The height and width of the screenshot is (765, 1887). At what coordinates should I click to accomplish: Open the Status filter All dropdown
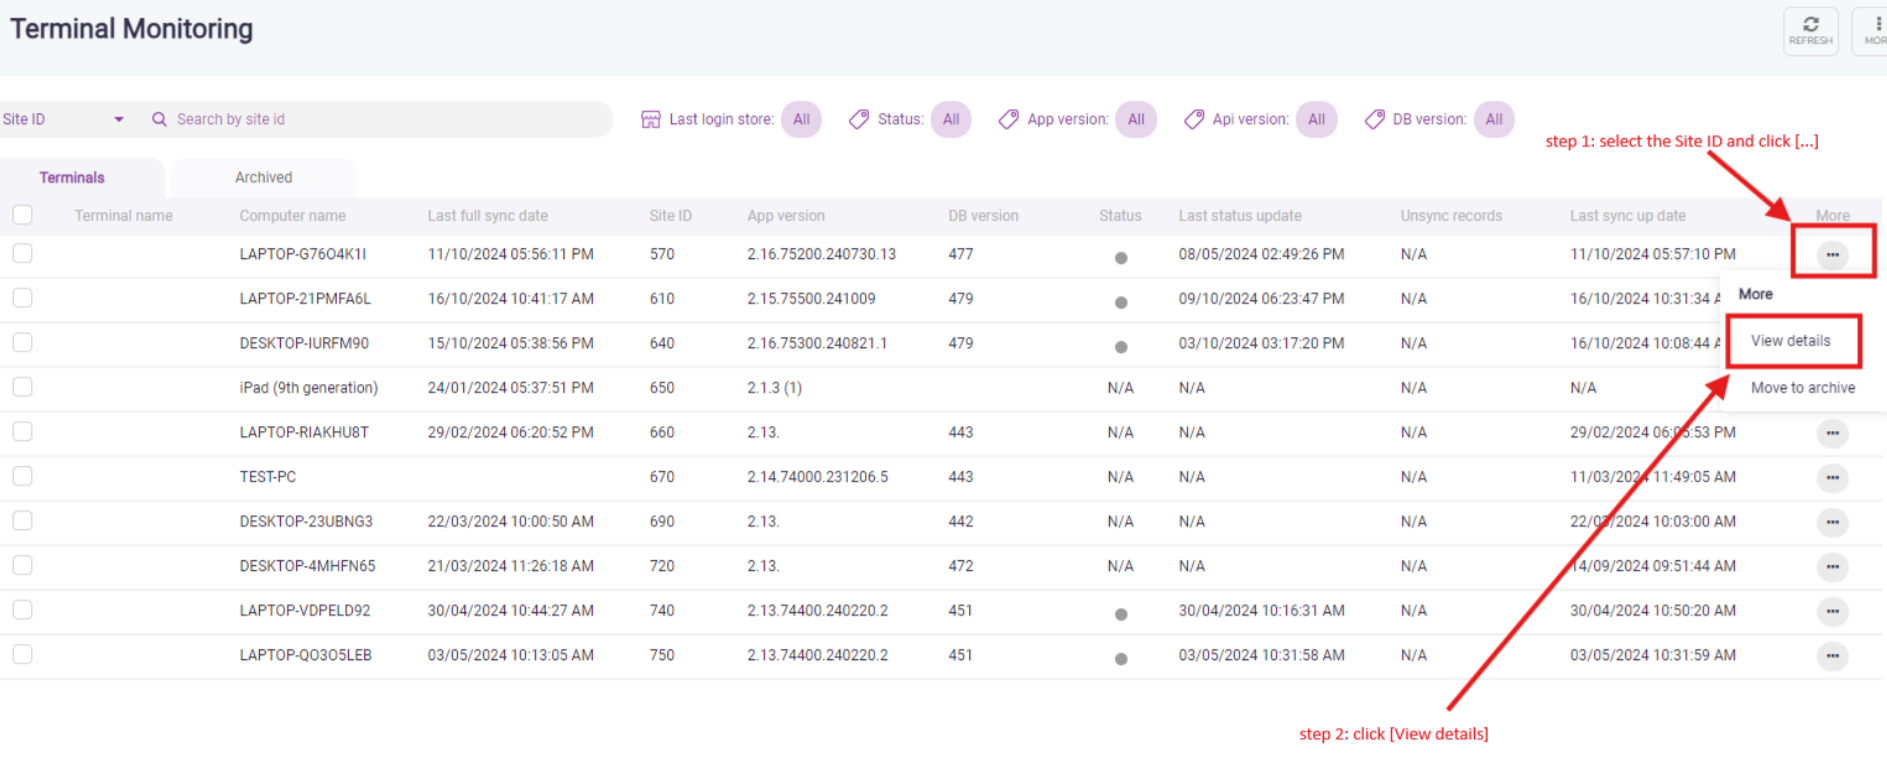click(950, 119)
